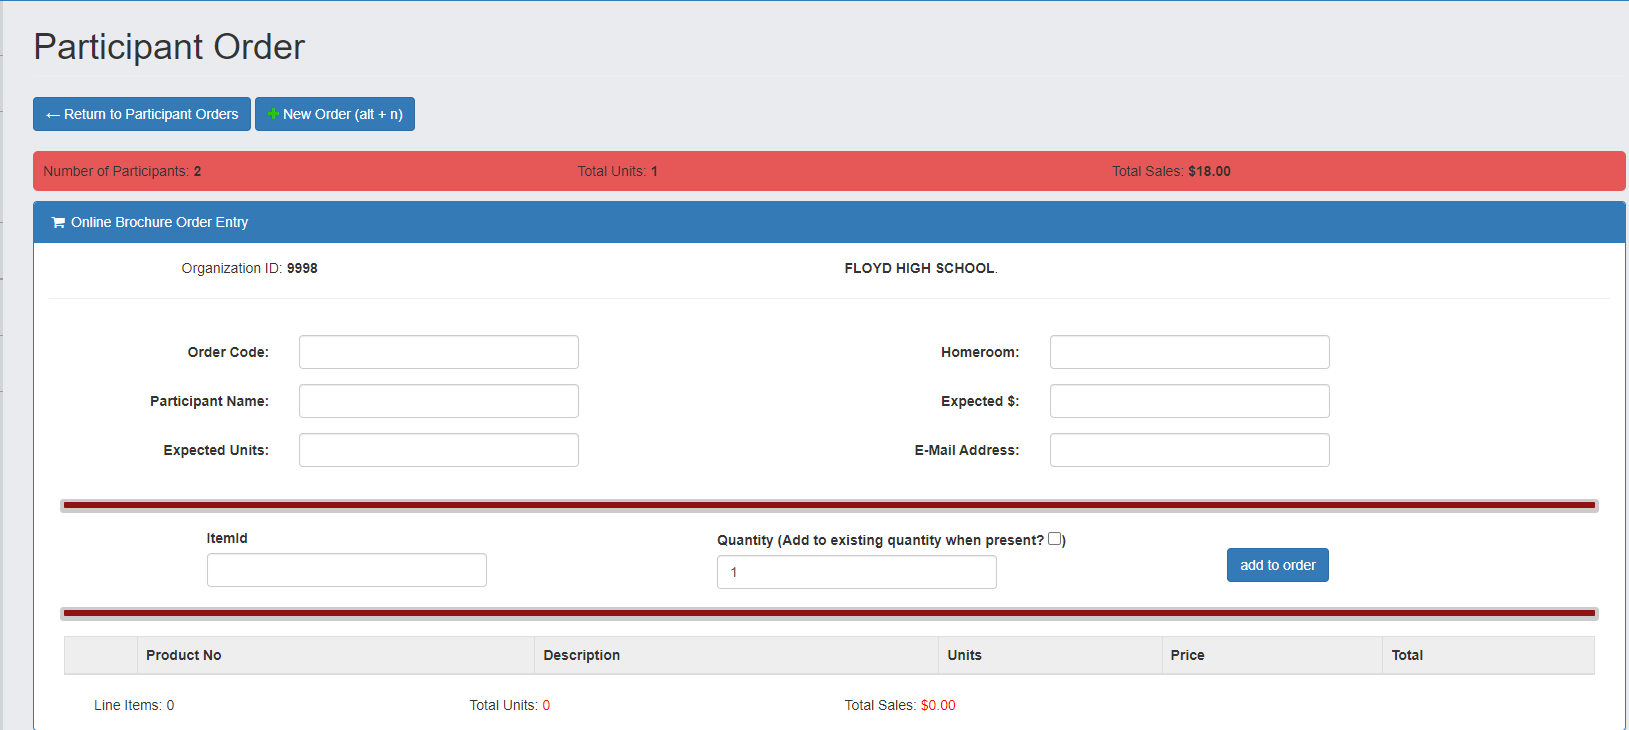Click the green plus icon on New Order
The width and height of the screenshot is (1629, 730).
273,114
